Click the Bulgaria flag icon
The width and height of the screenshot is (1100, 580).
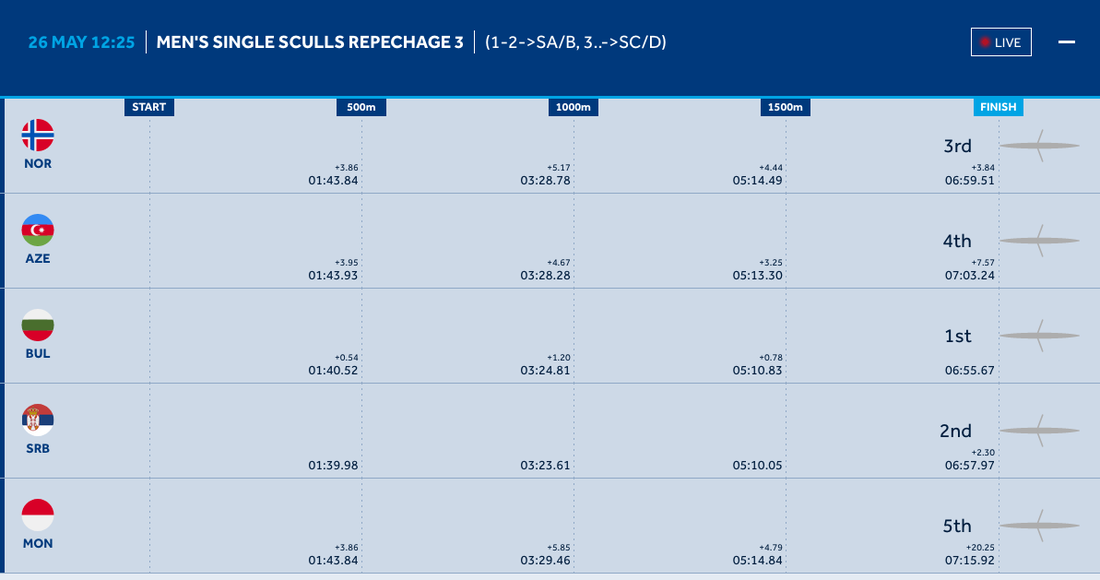point(38,325)
